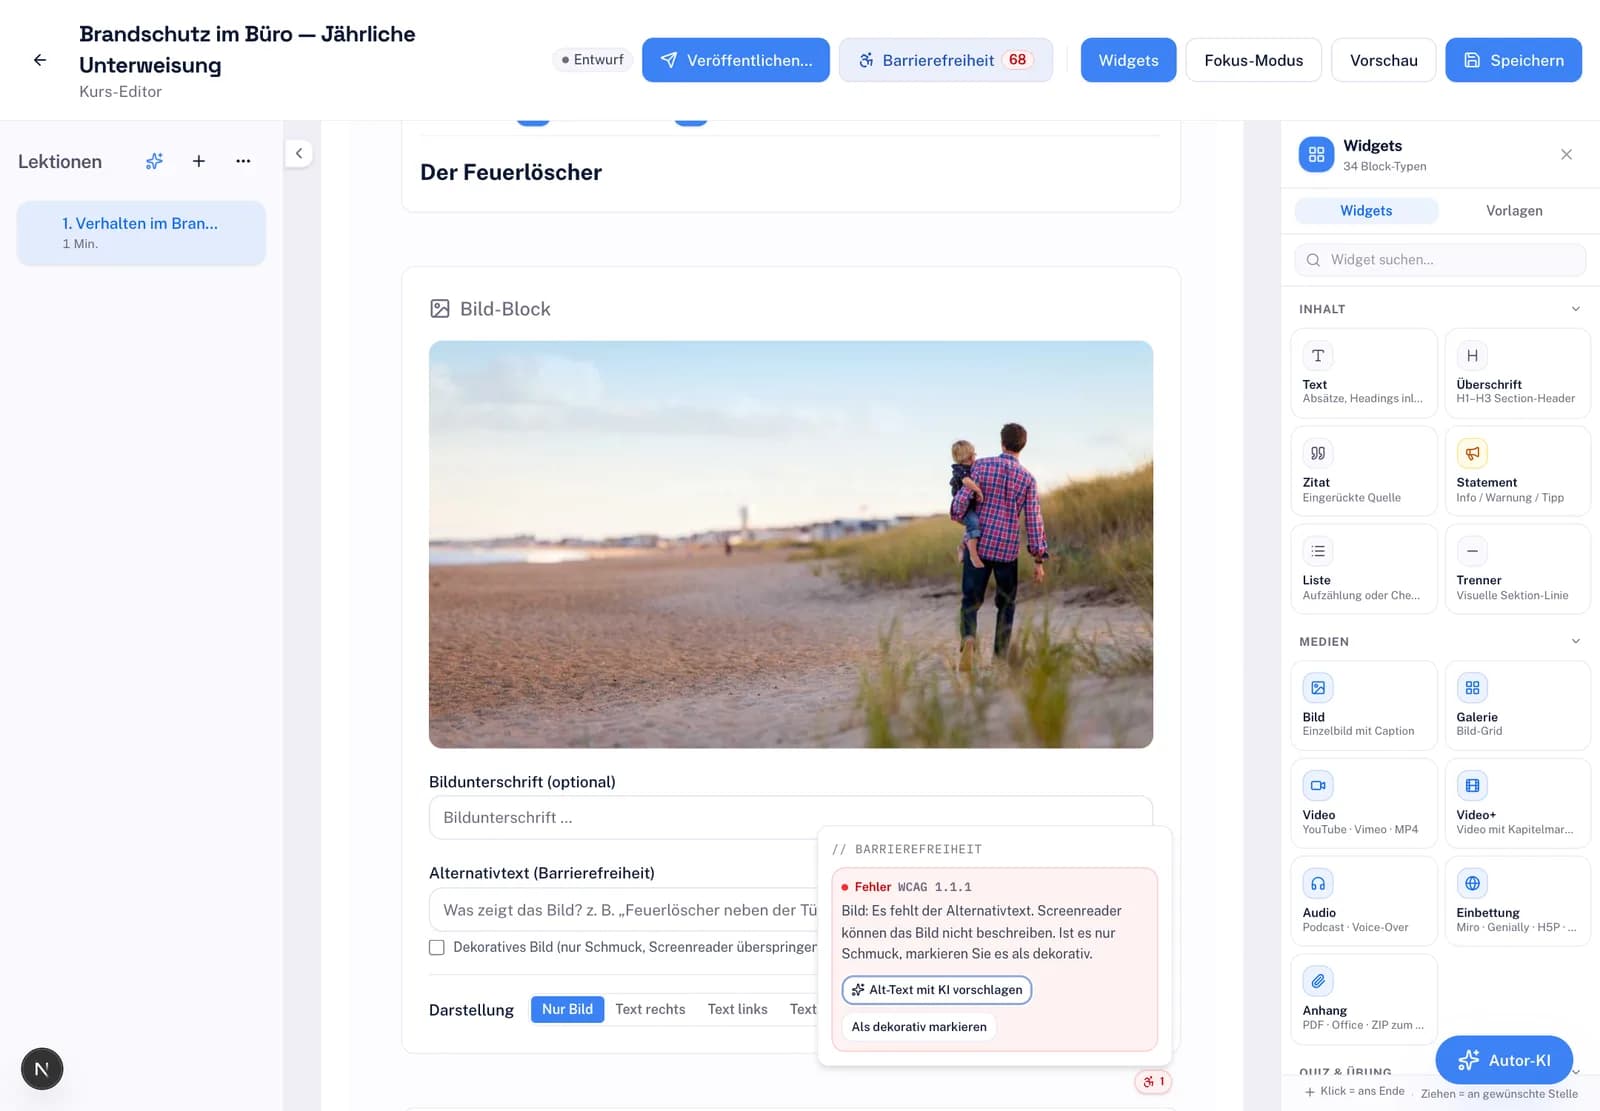1600x1111 pixels.
Task: Close the Widgets panel
Action: coord(1566,154)
